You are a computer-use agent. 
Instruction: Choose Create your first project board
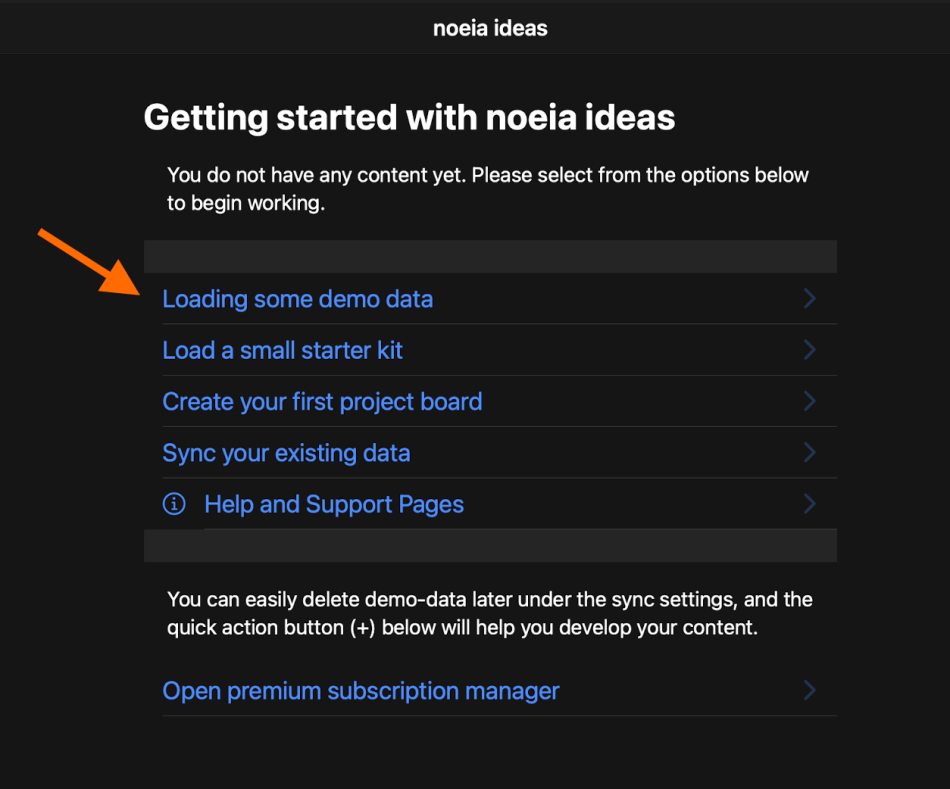pyautogui.click(x=322, y=402)
